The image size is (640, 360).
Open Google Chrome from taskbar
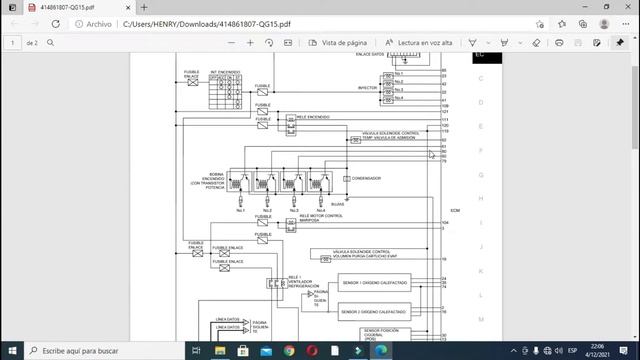coord(289,351)
